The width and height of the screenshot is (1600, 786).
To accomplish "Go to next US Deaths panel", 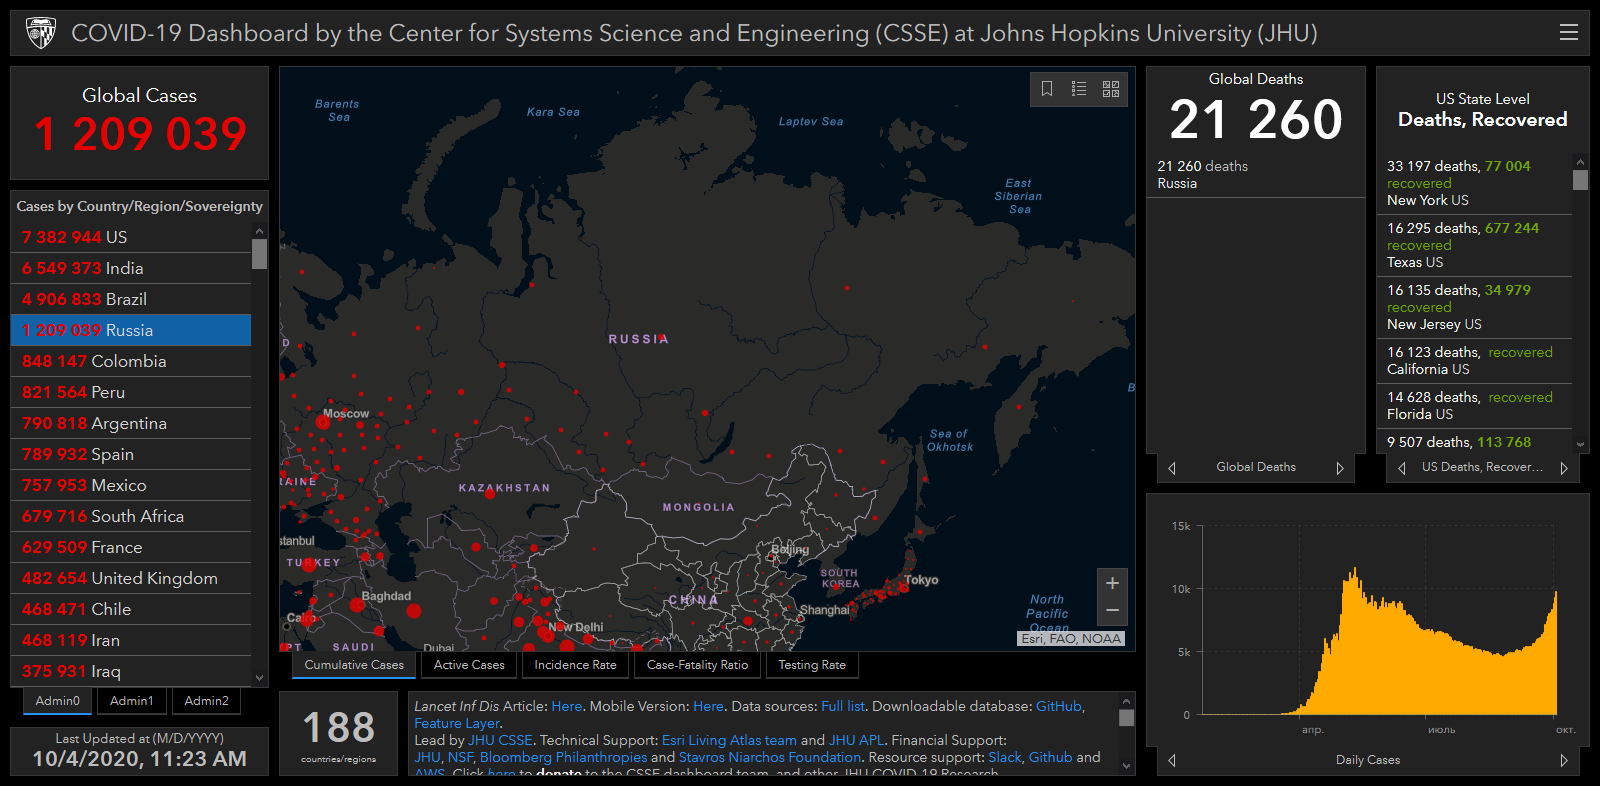I will (x=1564, y=468).
